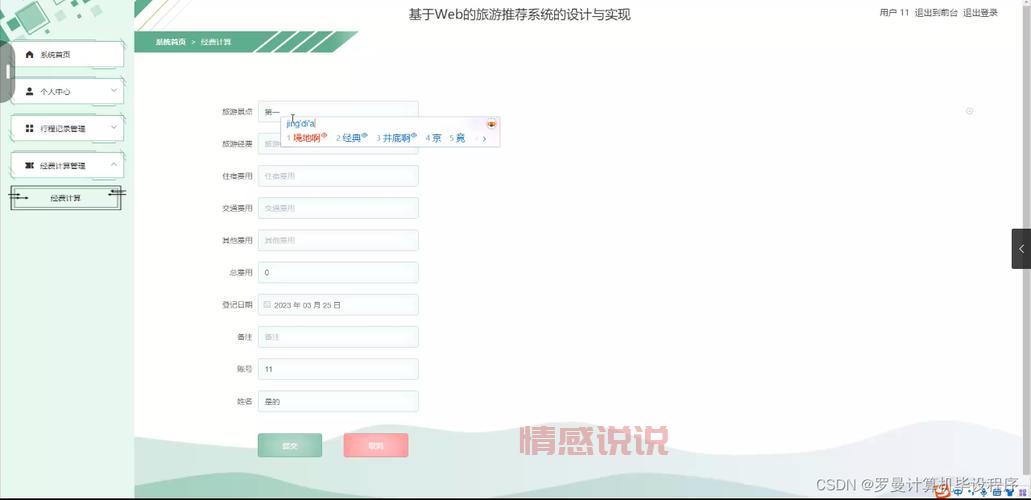Click into the 备注 input field
Image resolution: width=1031 pixels, height=500 pixels.
coord(338,337)
